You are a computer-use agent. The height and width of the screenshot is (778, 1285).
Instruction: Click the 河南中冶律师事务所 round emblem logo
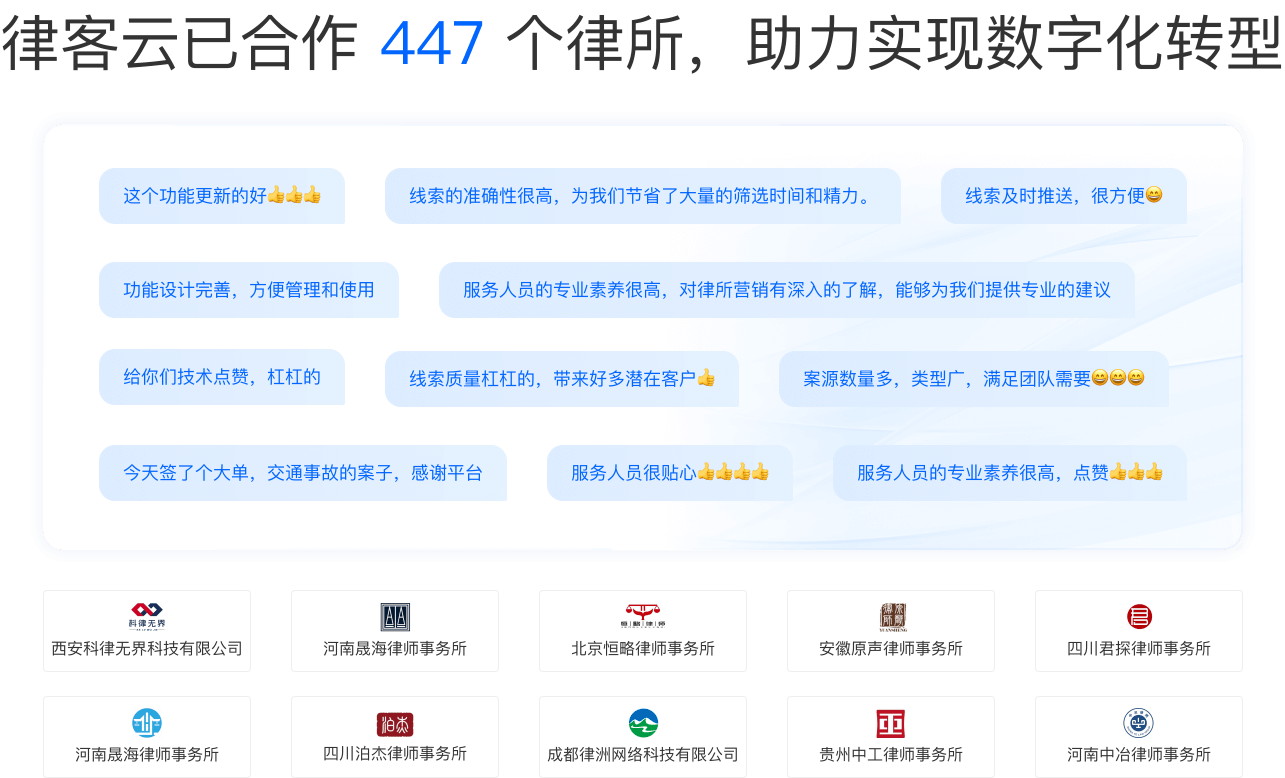pyautogui.click(x=1139, y=723)
